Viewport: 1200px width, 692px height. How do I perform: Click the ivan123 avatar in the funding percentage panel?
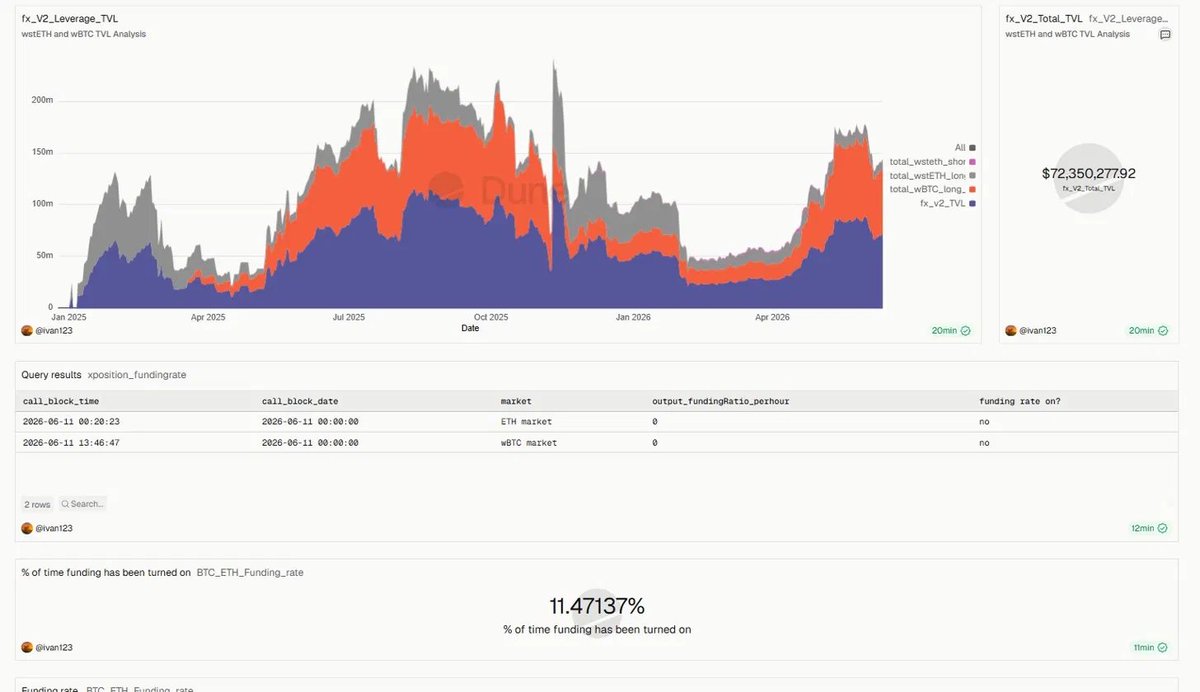tap(27, 647)
